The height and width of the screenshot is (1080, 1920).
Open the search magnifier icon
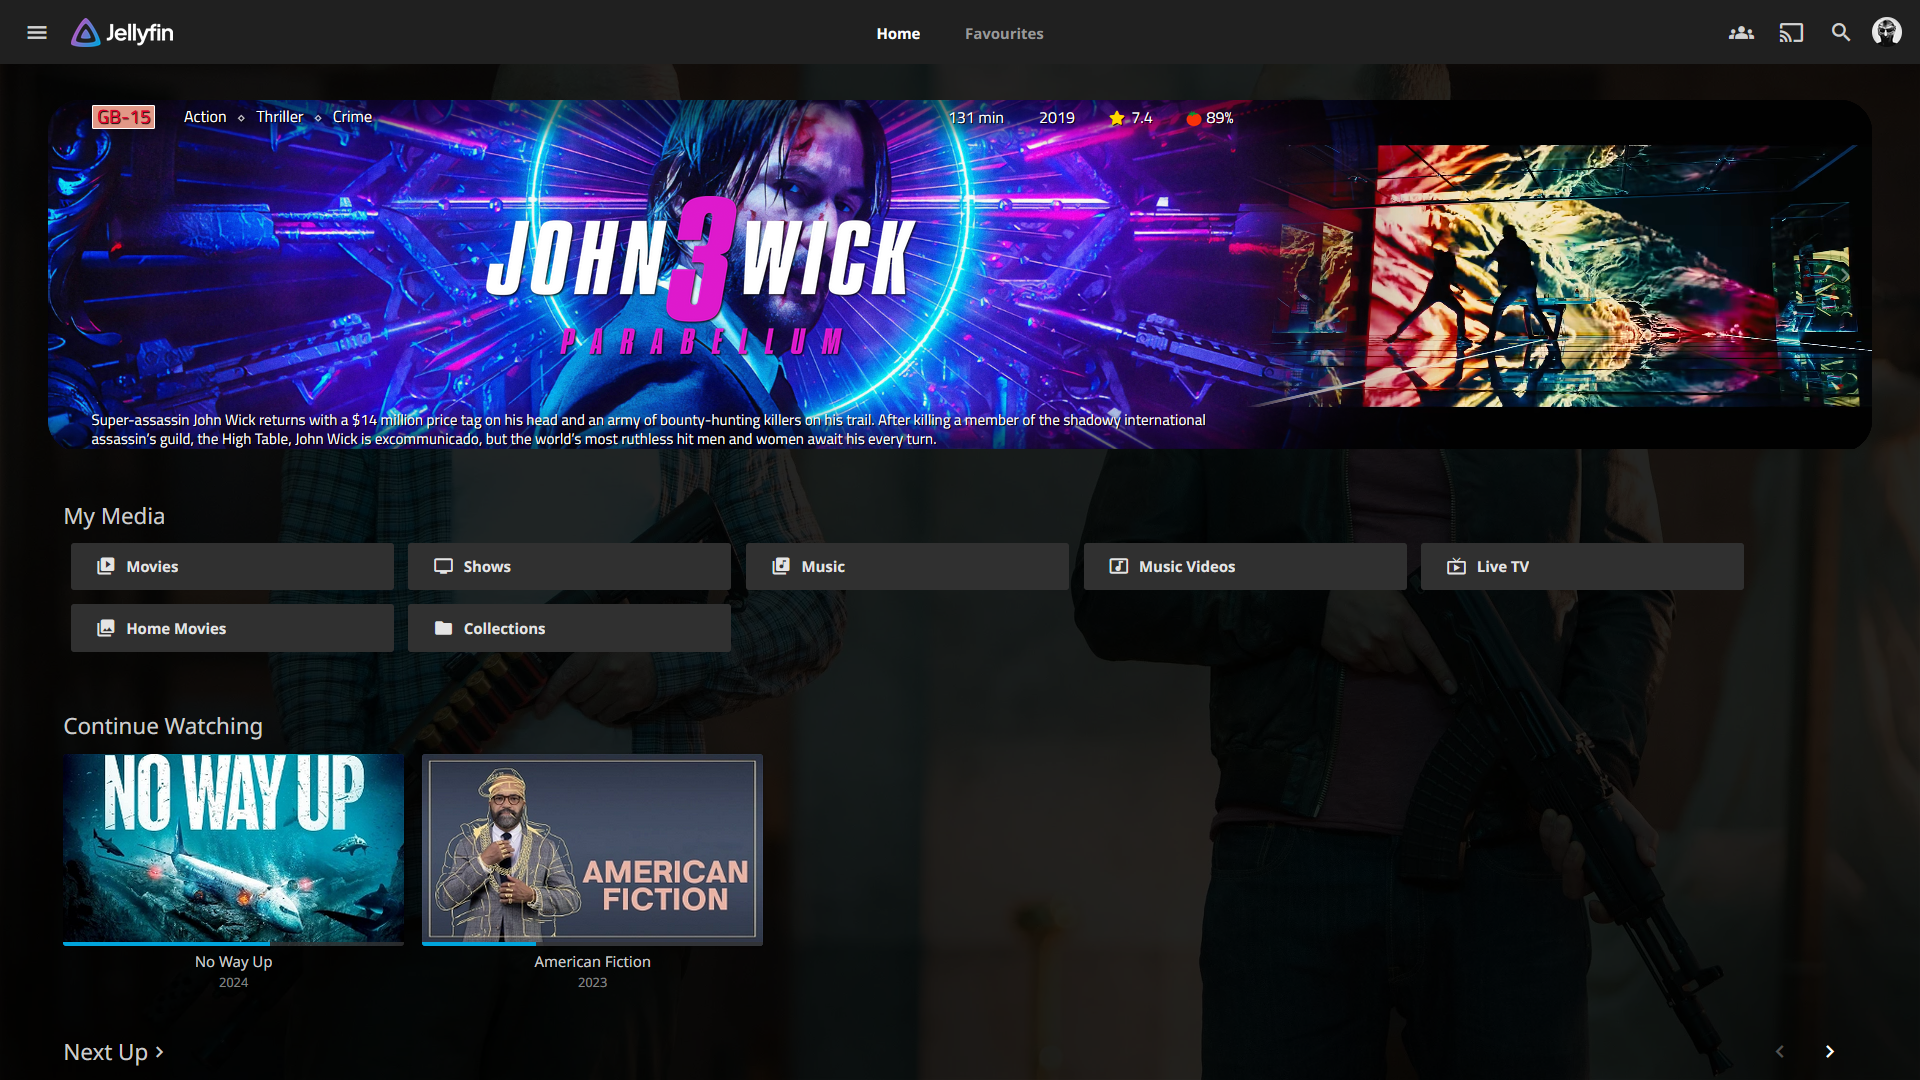coord(1841,33)
